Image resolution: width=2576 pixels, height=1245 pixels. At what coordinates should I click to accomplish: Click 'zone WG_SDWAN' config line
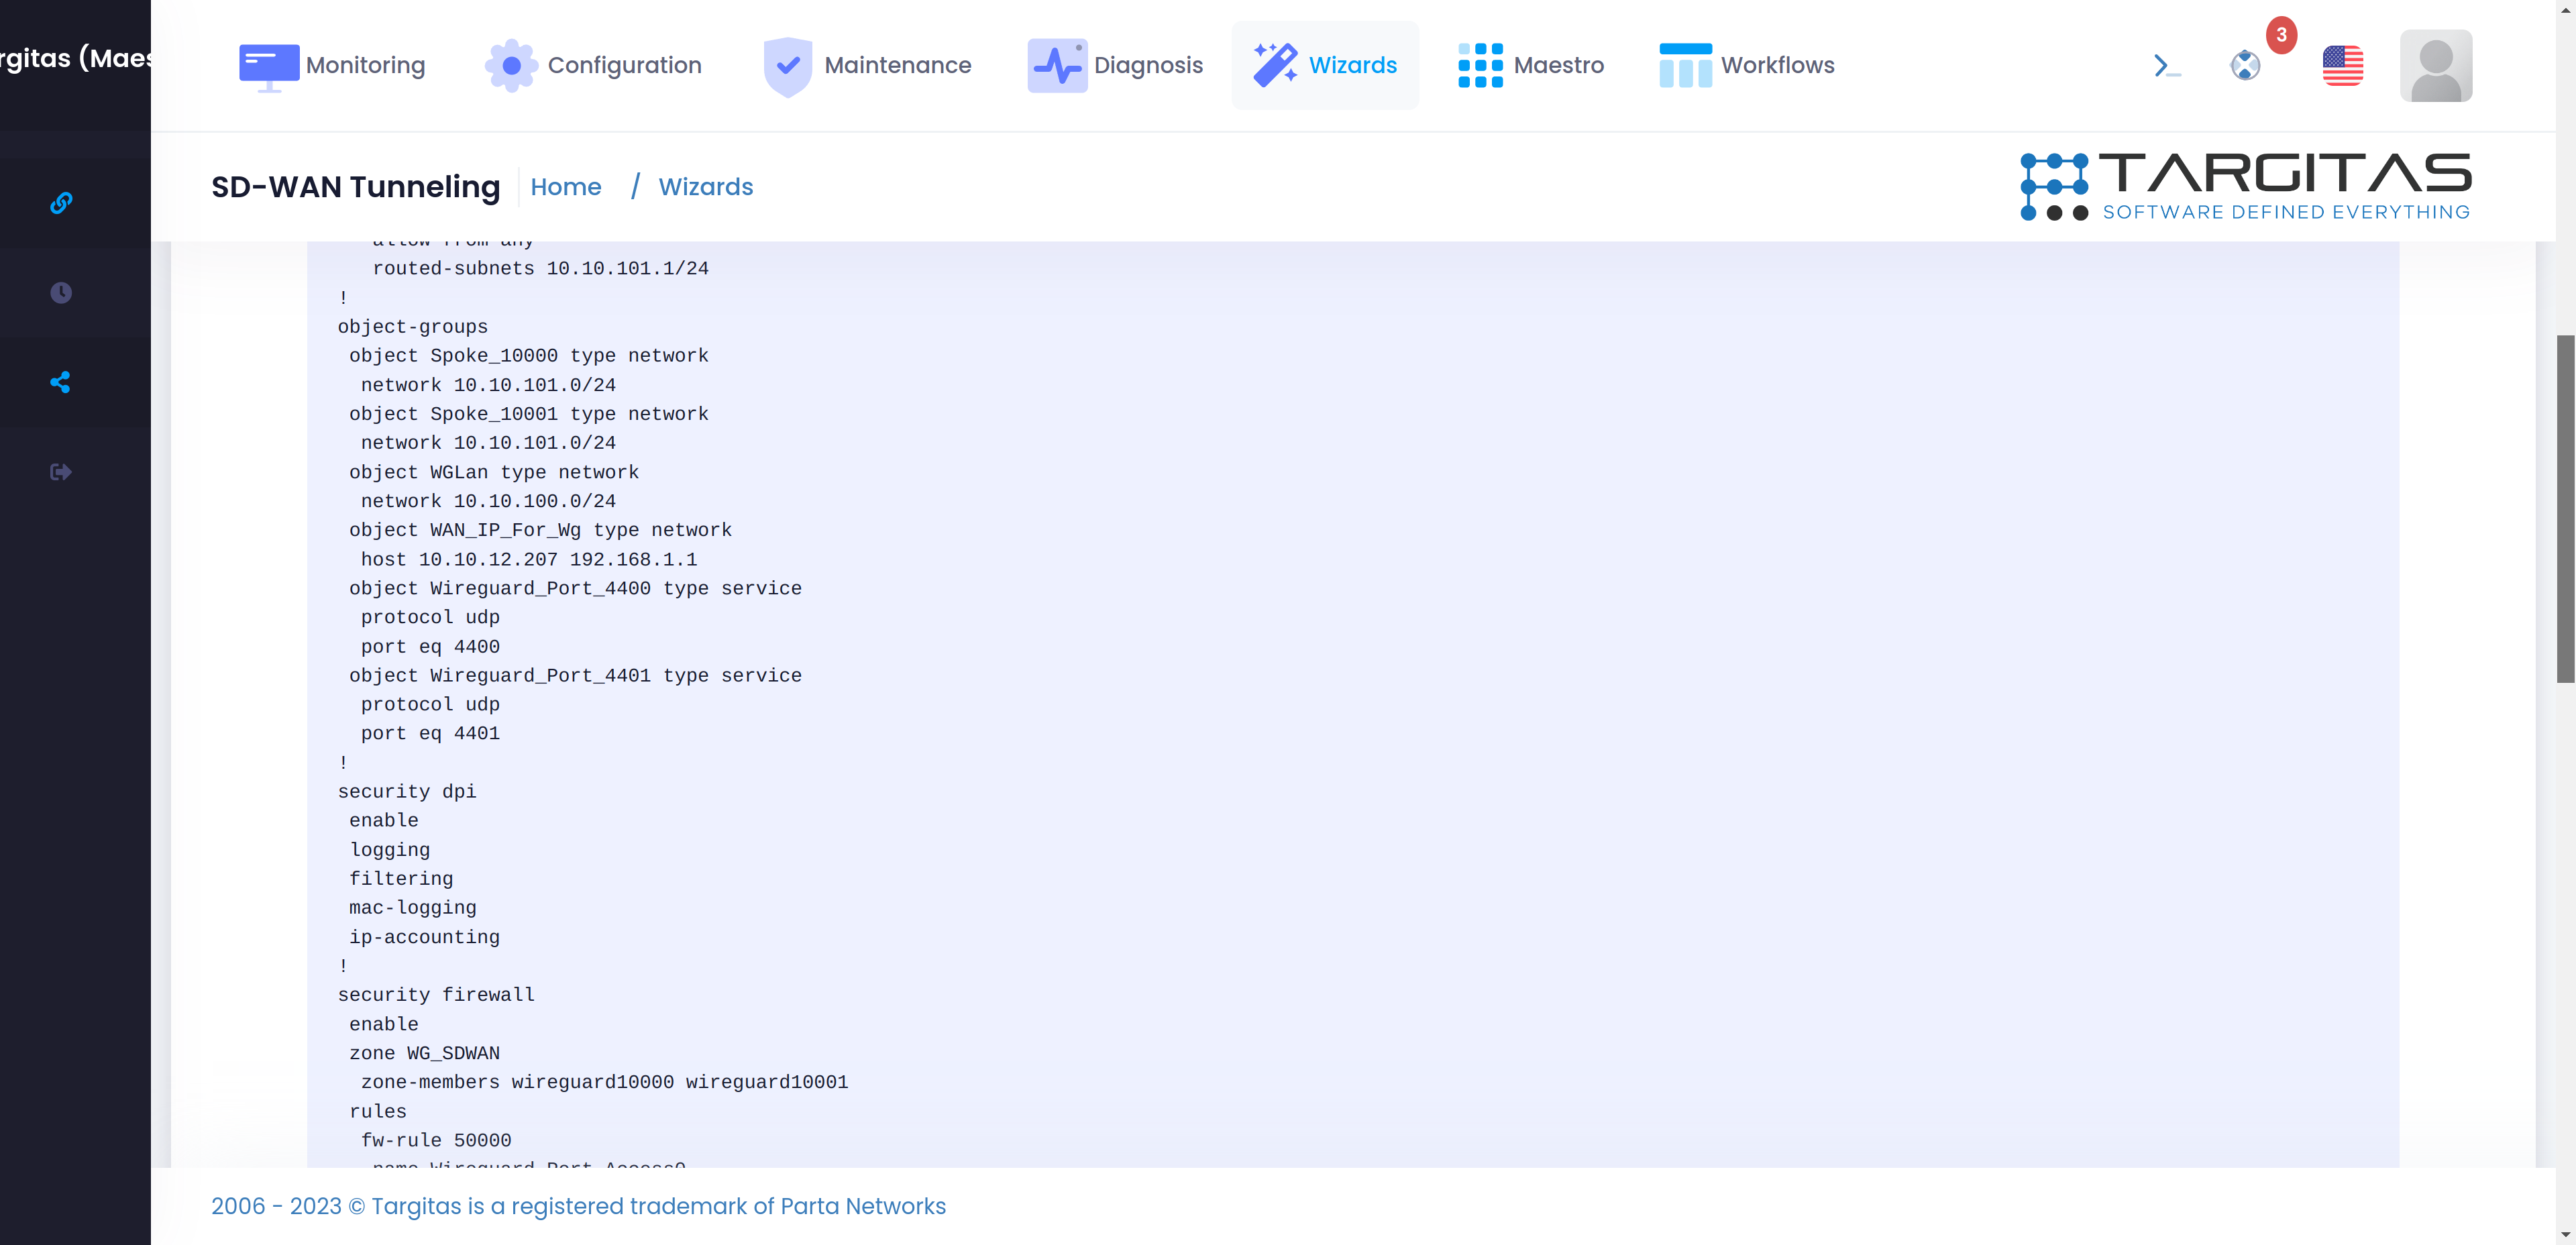(x=424, y=1054)
